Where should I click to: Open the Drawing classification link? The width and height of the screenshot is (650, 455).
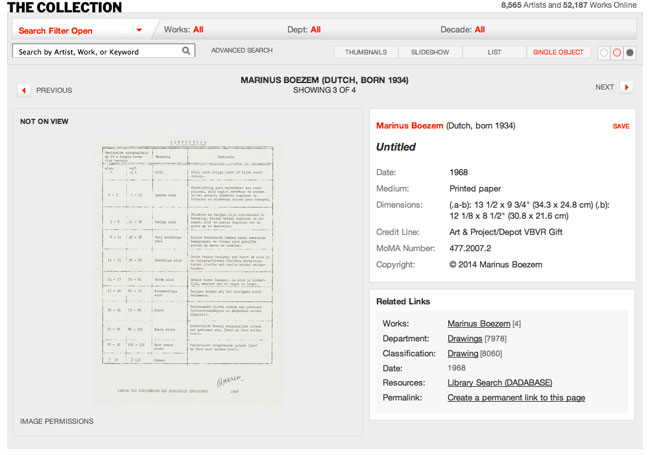[463, 353]
